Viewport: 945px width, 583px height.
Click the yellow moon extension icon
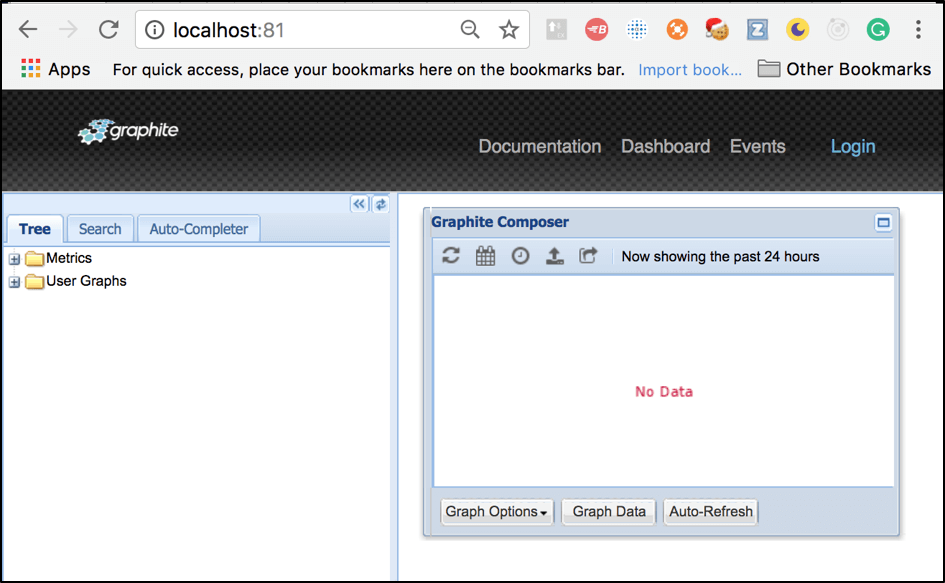pyautogui.click(x=797, y=29)
